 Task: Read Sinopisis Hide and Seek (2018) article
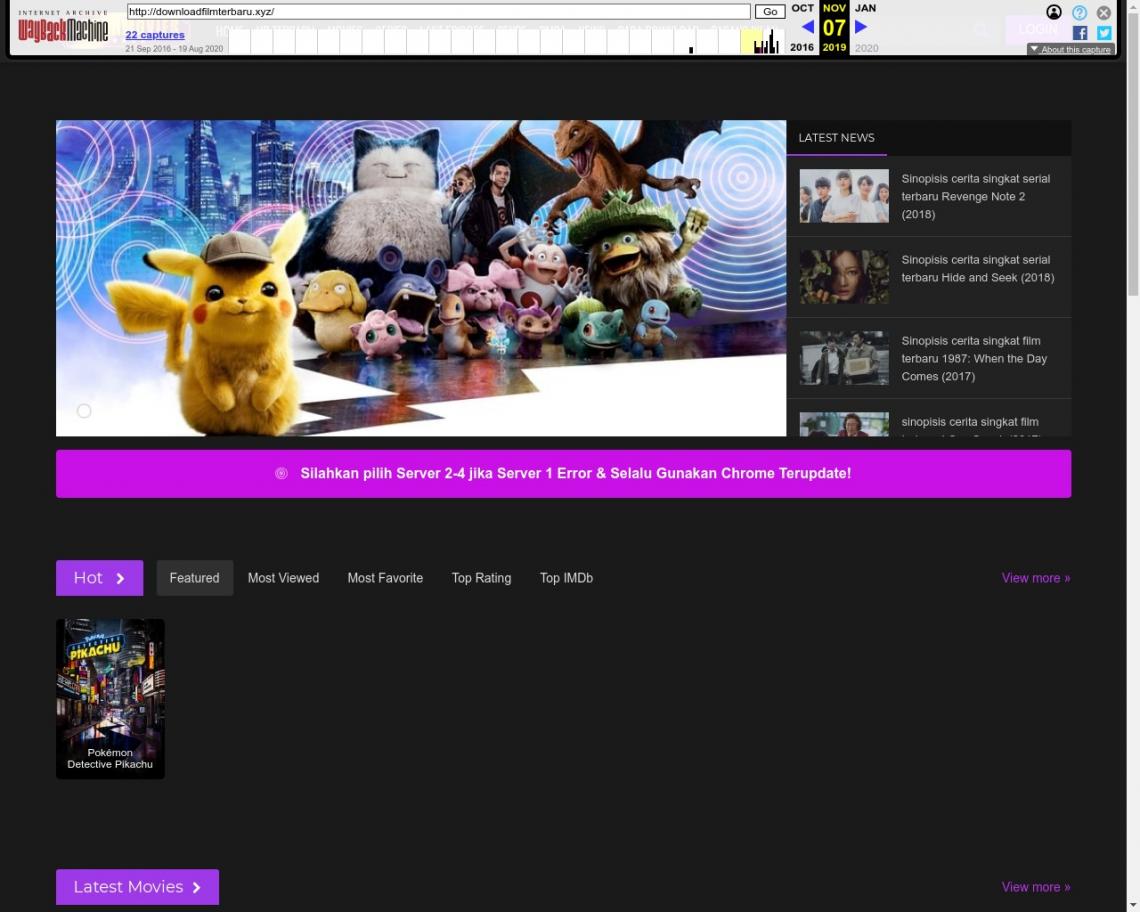[977, 268]
